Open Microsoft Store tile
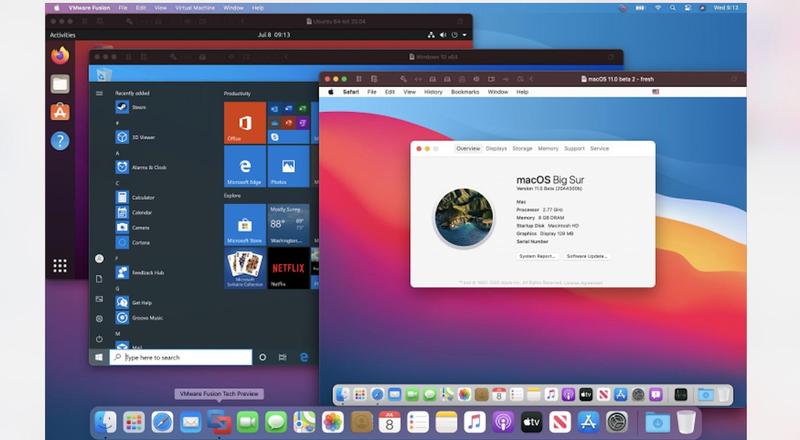Image resolution: width=800 pixels, height=440 pixels. pyautogui.click(x=245, y=224)
